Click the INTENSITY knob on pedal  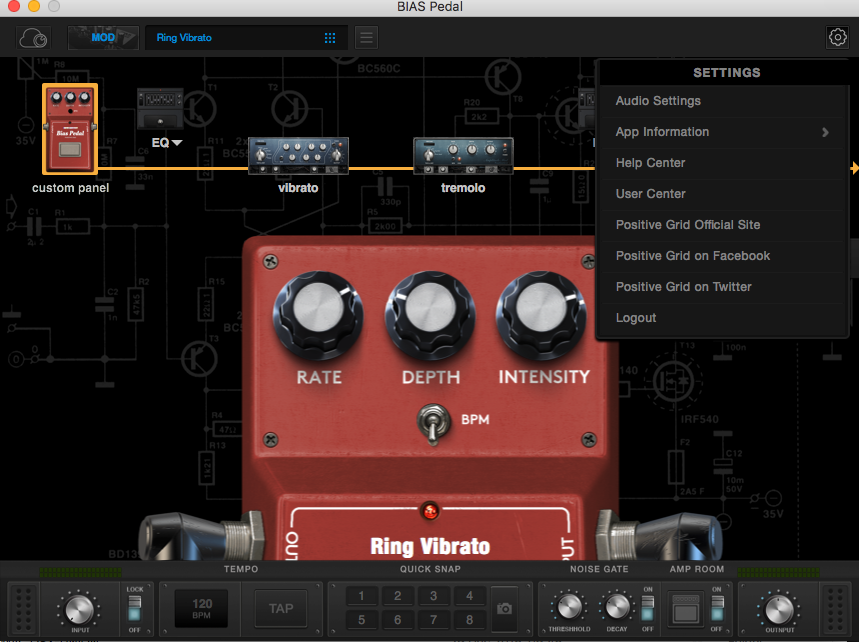click(x=541, y=314)
